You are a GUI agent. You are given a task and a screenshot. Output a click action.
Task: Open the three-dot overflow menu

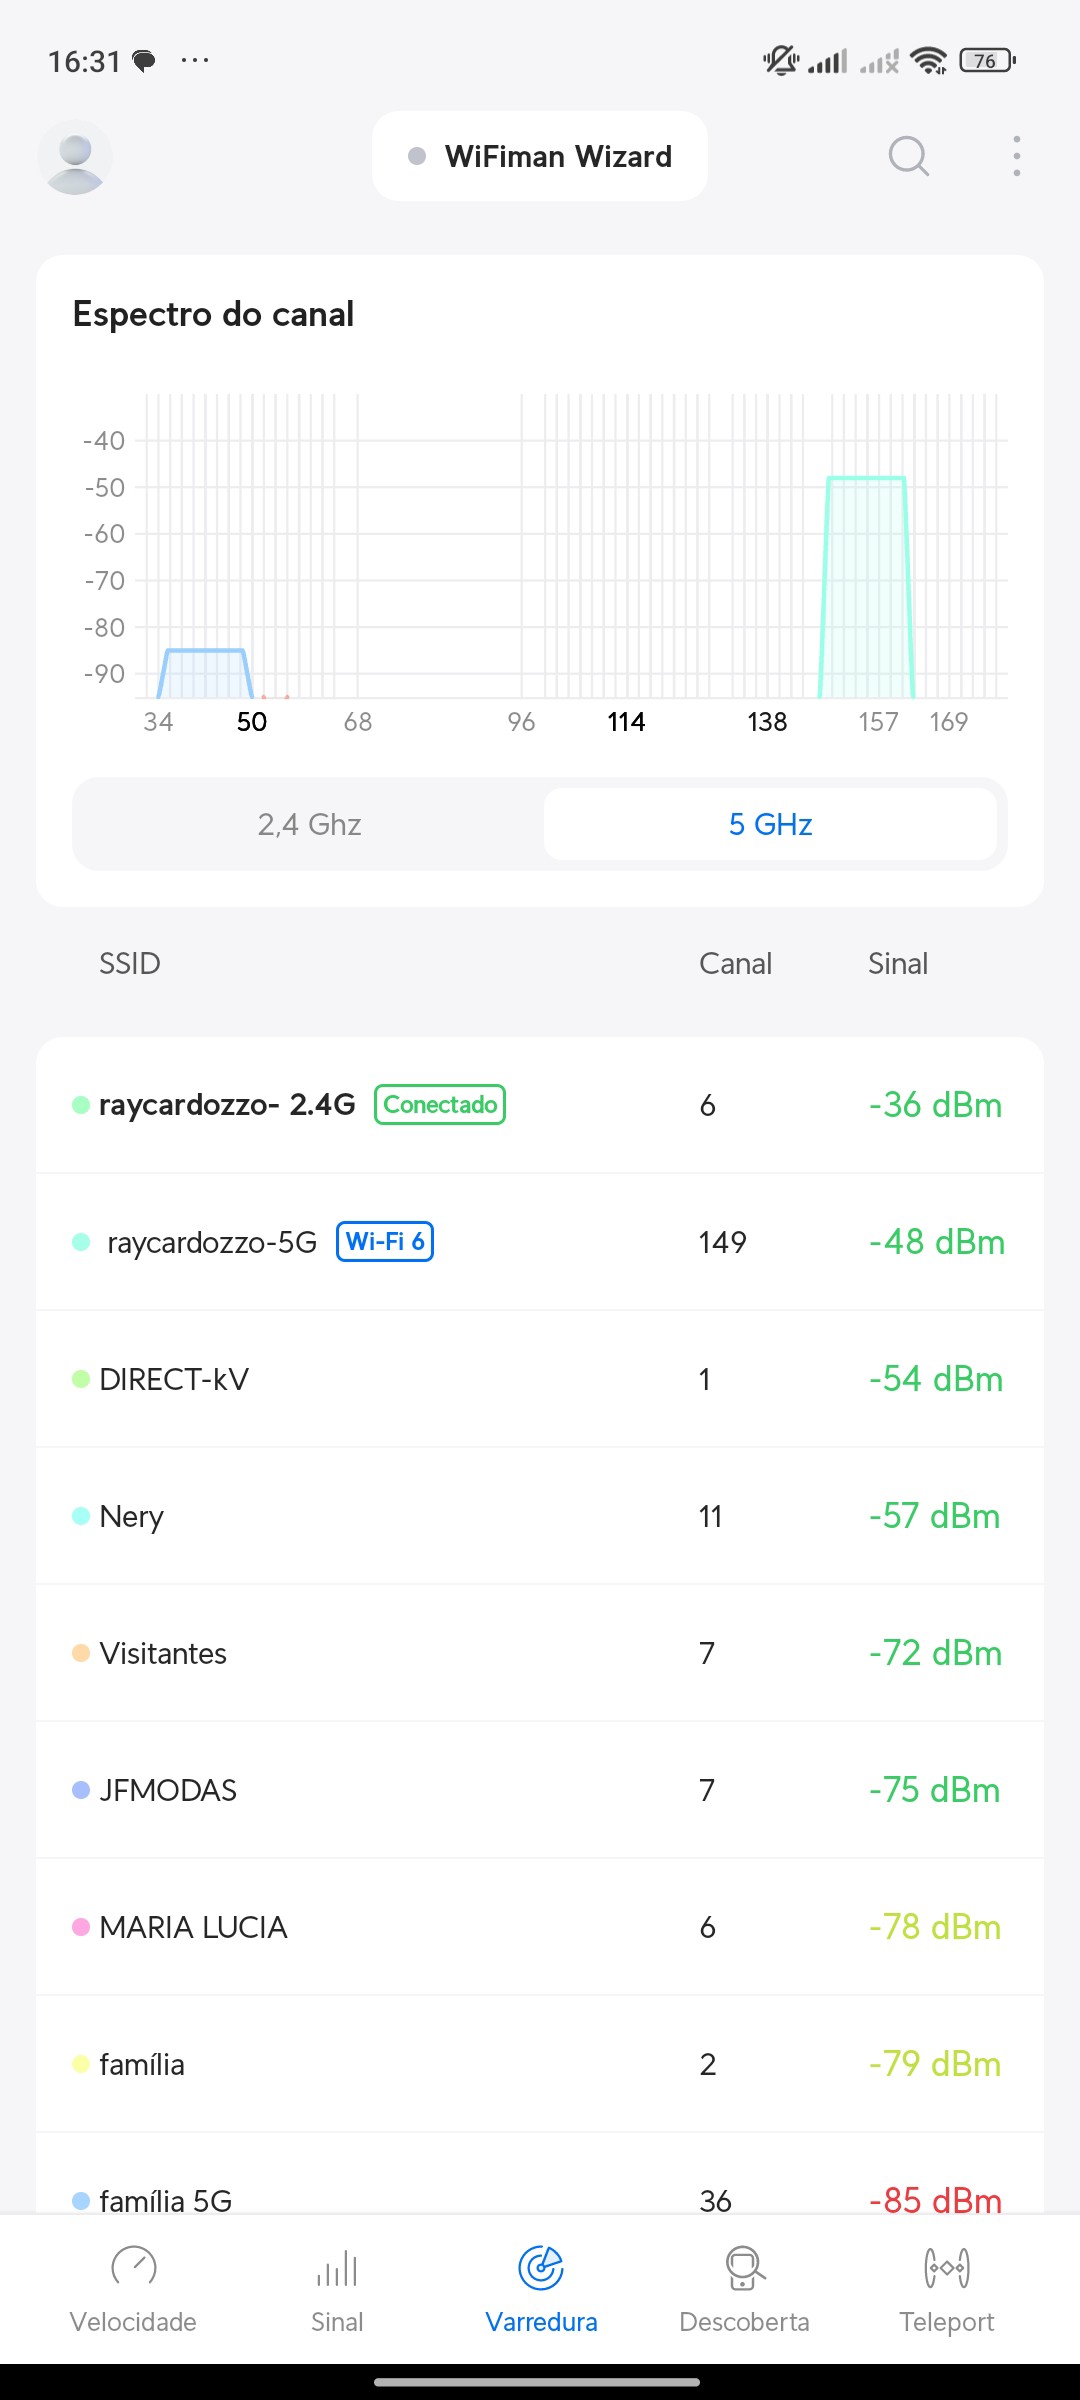coord(1016,156)
